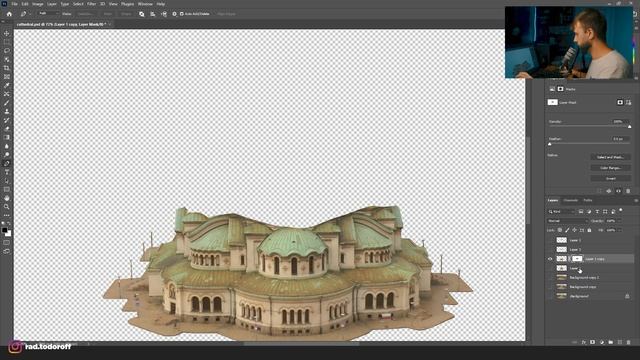Adjust the Feather slider handle
This screenshot has width=640, height=360.
[x=549, y=144]
